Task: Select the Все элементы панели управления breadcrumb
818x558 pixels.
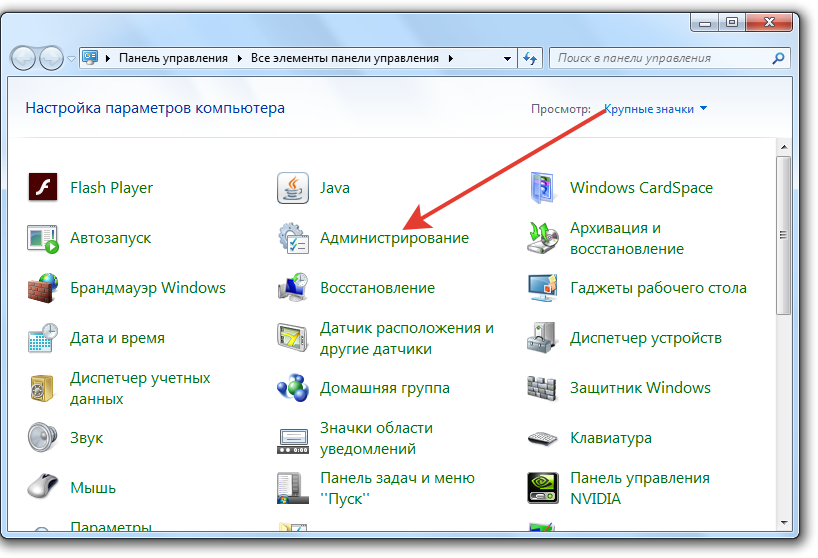Action: (344, 58)
